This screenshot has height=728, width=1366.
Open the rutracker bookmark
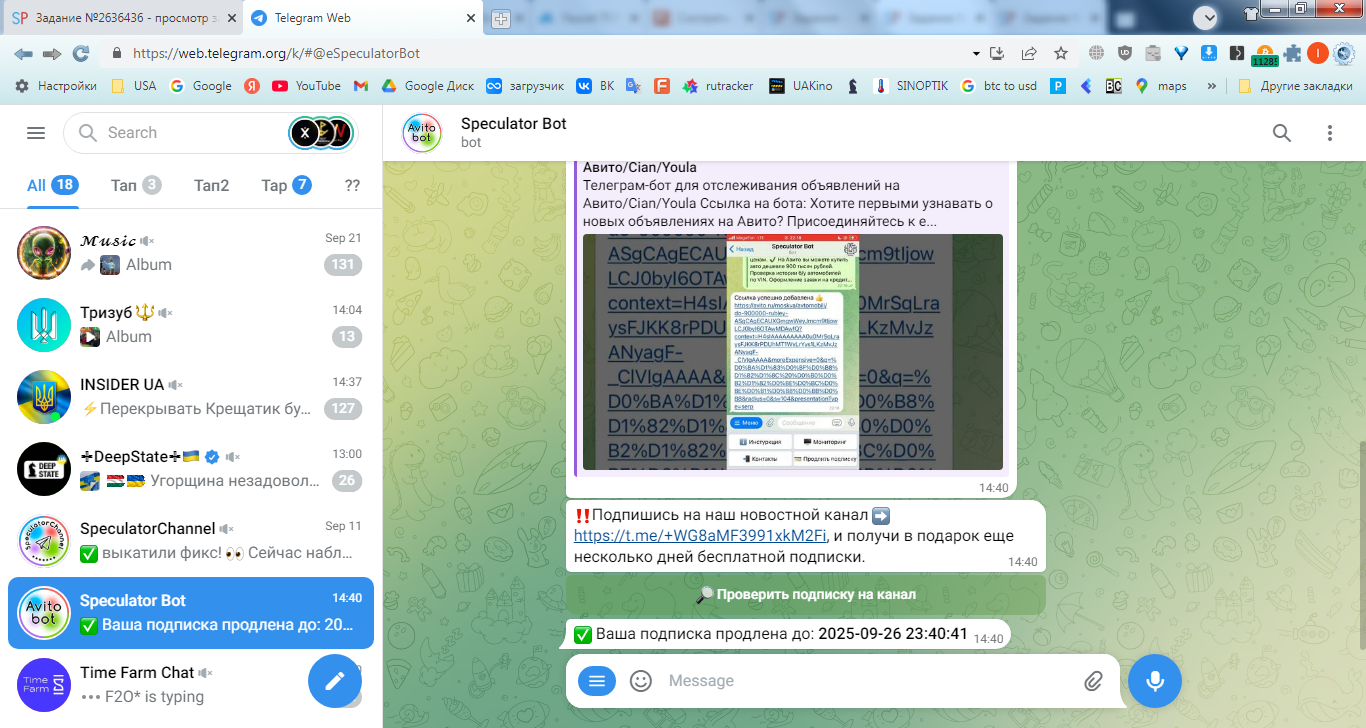tap(718, 86)
